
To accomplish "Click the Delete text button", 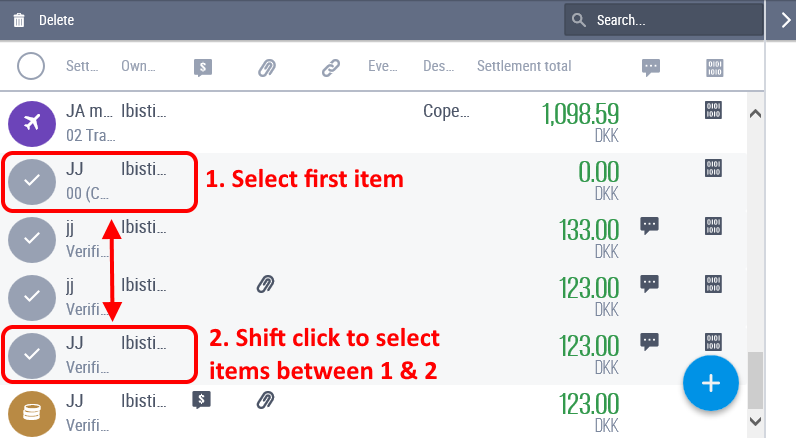I will (x=56, y=20).
